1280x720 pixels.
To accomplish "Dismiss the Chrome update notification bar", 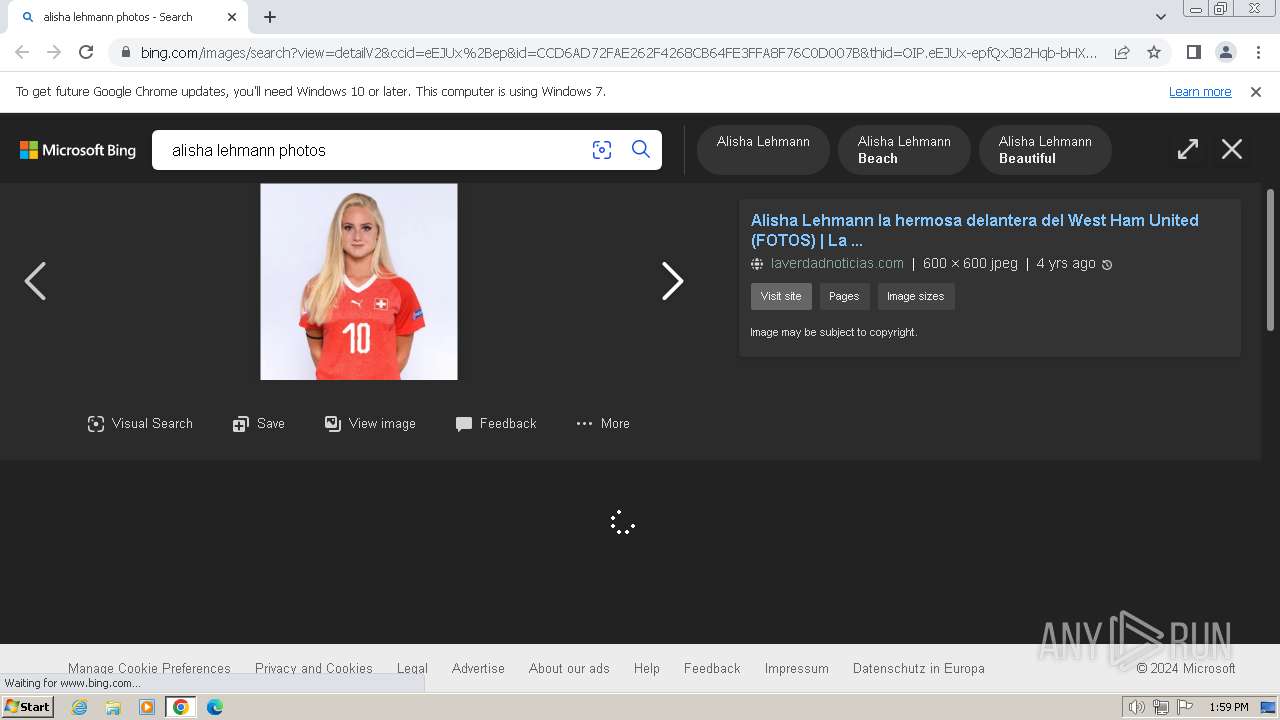I will (x=1256, y=92).
